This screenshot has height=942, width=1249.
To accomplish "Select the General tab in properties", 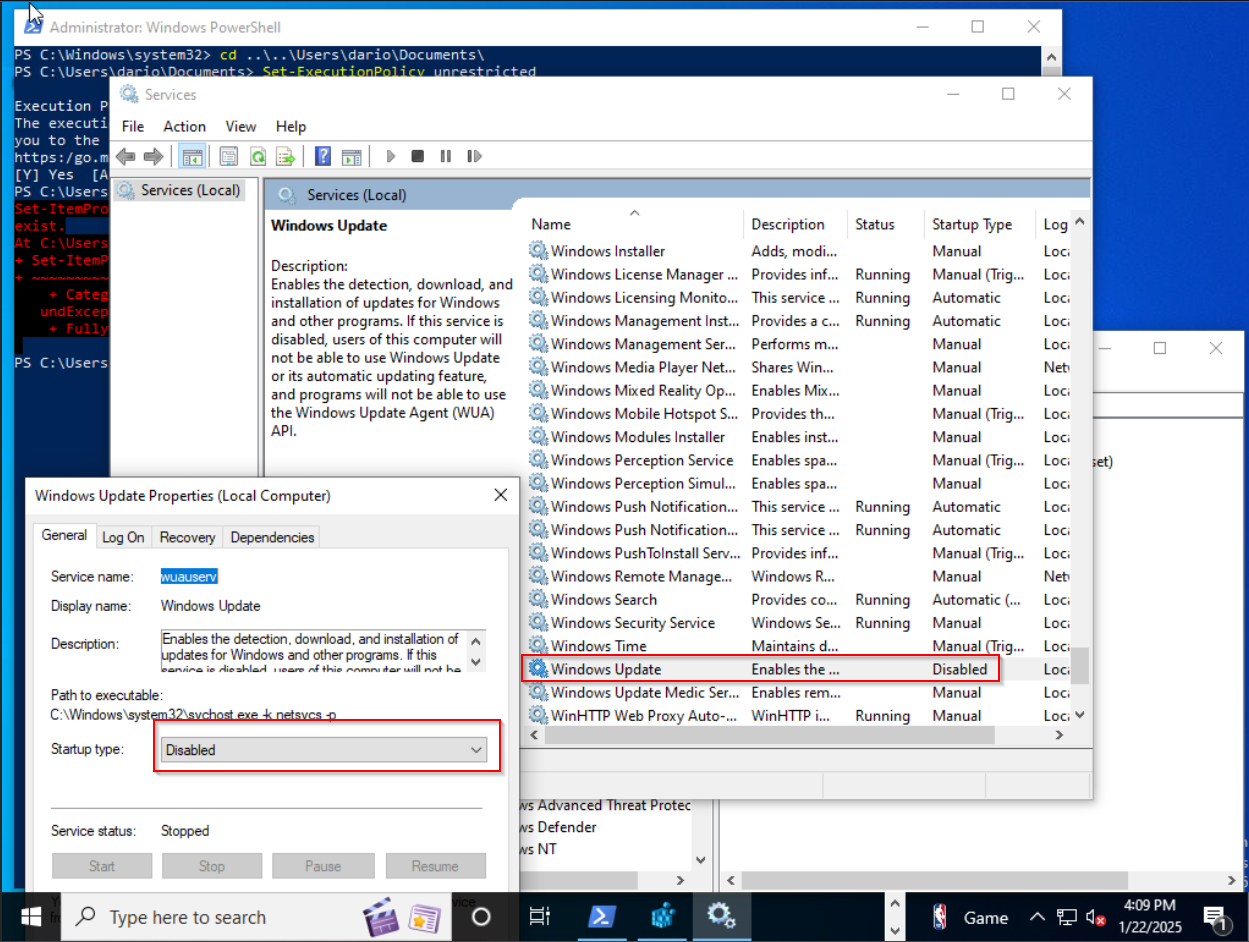I will coord(64,535).
